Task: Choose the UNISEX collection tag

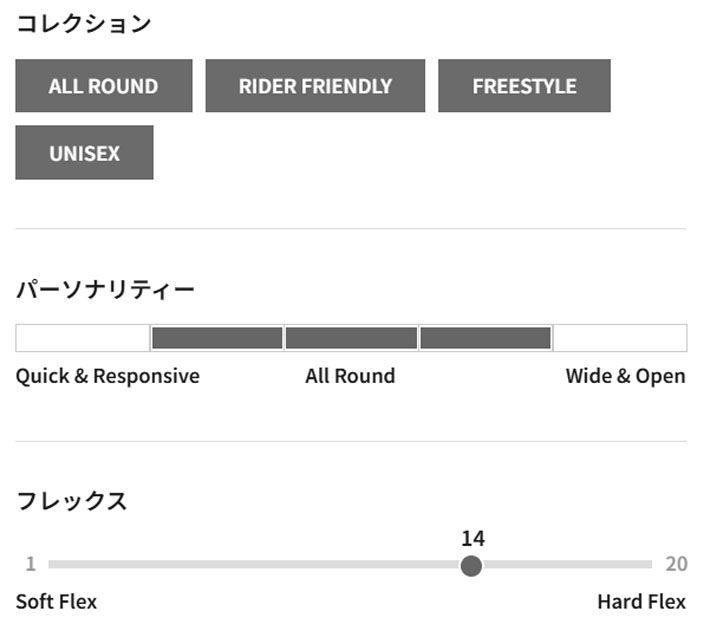Action: [x=84, y=153]
